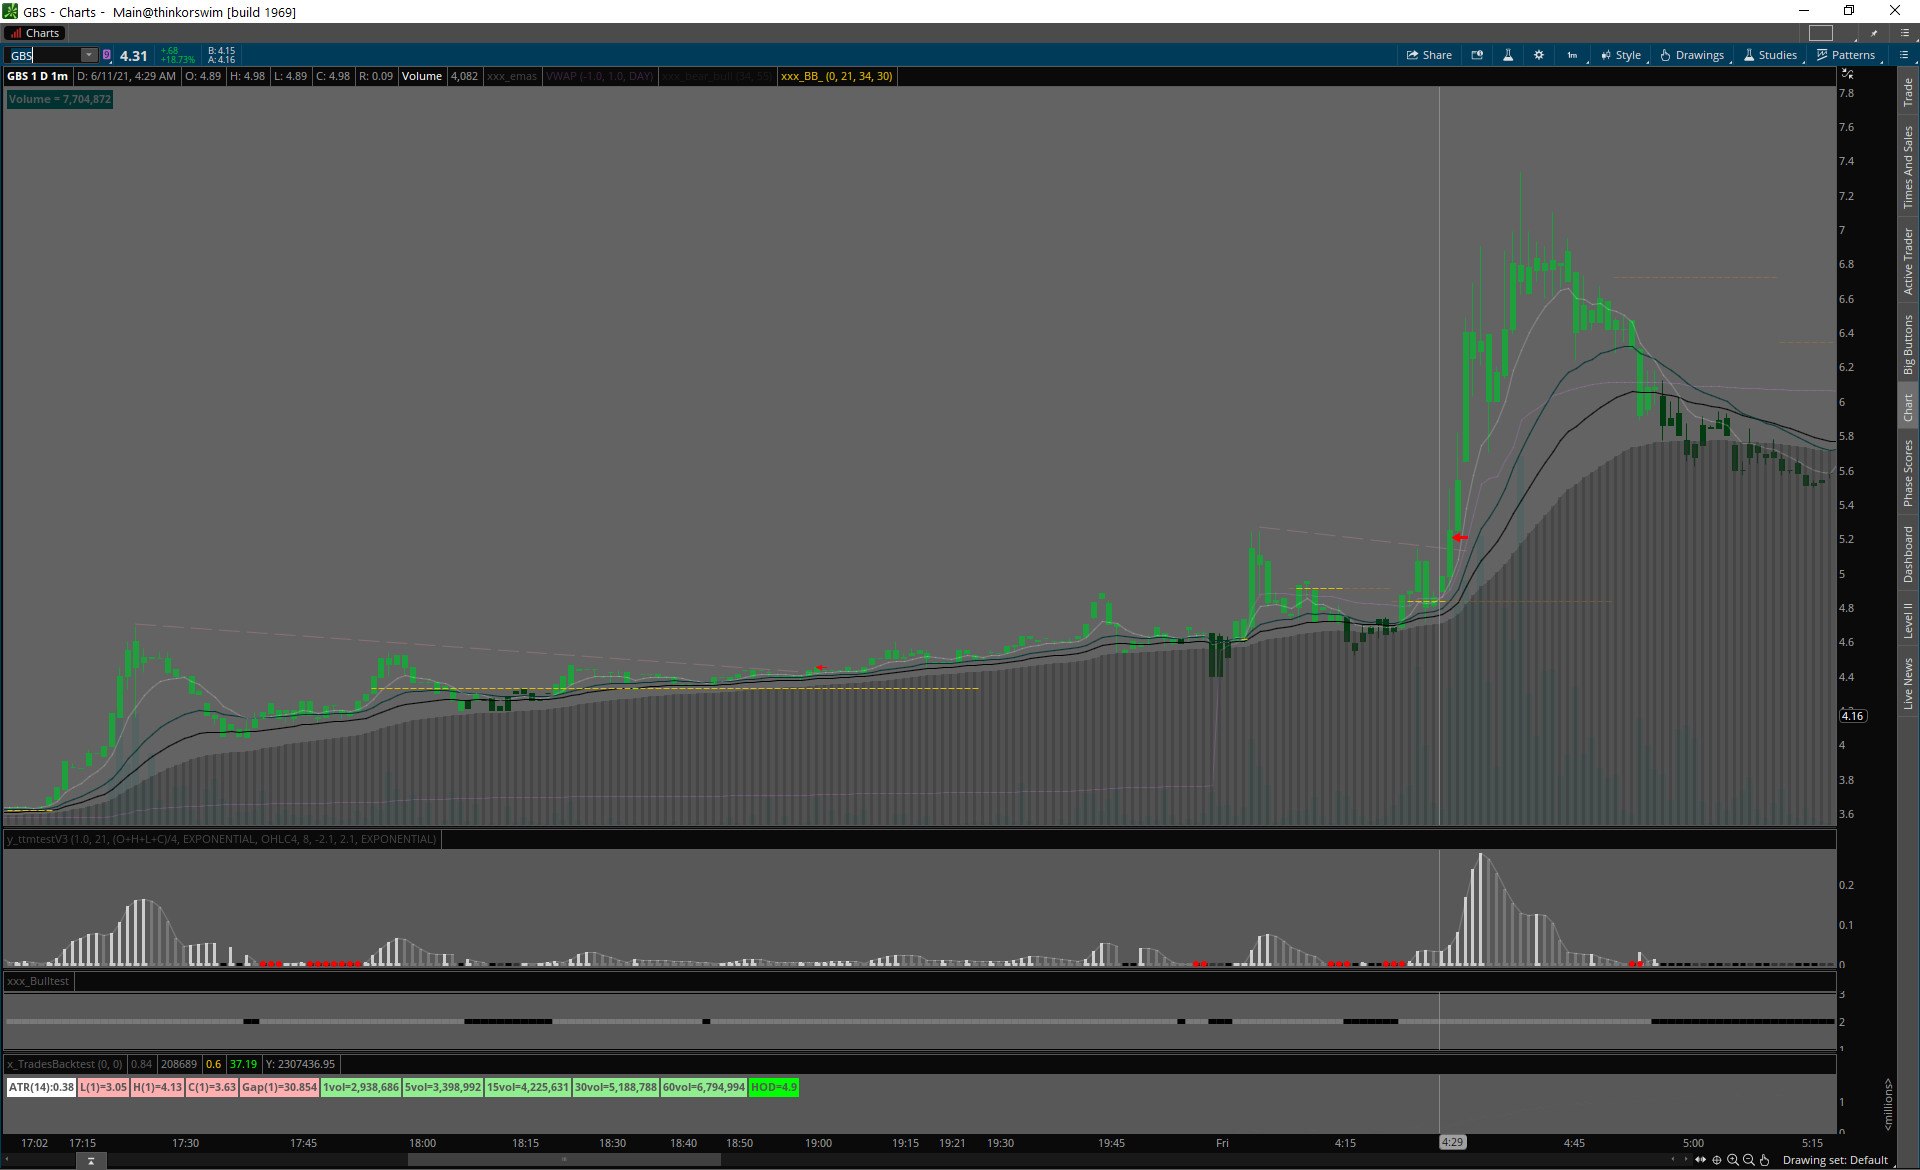Toggle the Times And Sales side tab
The height and width of the screenshot is (1170, 1920).
pyautogui.click(x=1908, y=167)
